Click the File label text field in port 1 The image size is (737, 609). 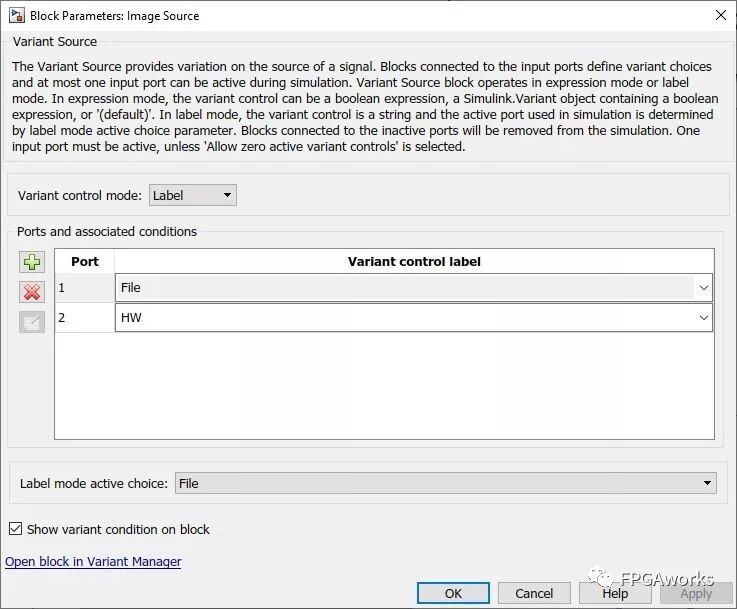(x=400, y=288)
